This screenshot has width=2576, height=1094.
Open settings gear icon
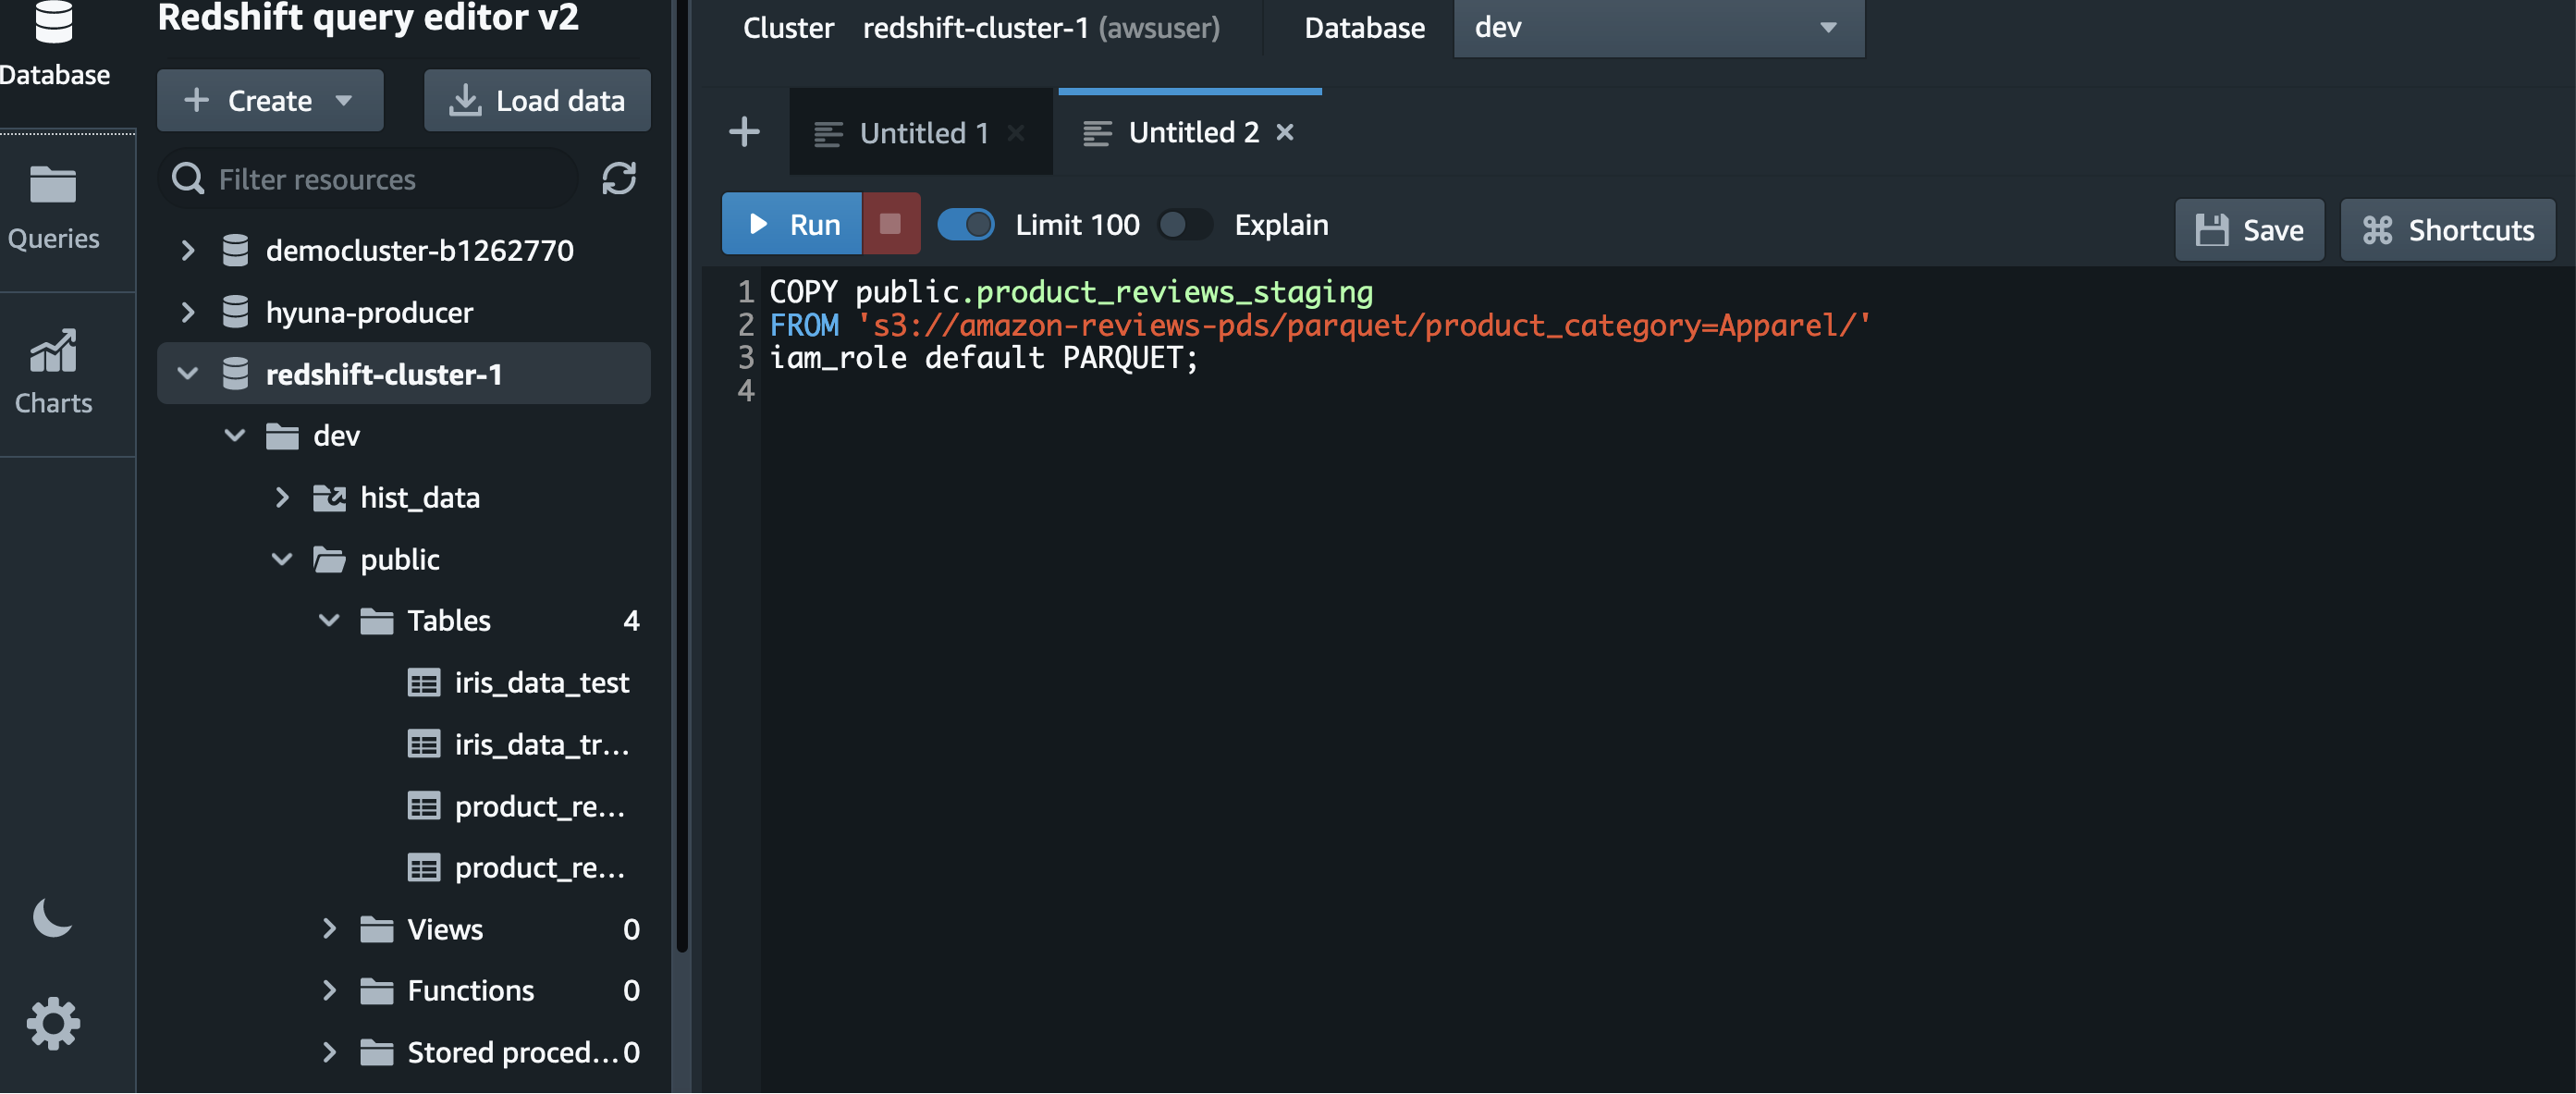click(x=53, y=1023)
